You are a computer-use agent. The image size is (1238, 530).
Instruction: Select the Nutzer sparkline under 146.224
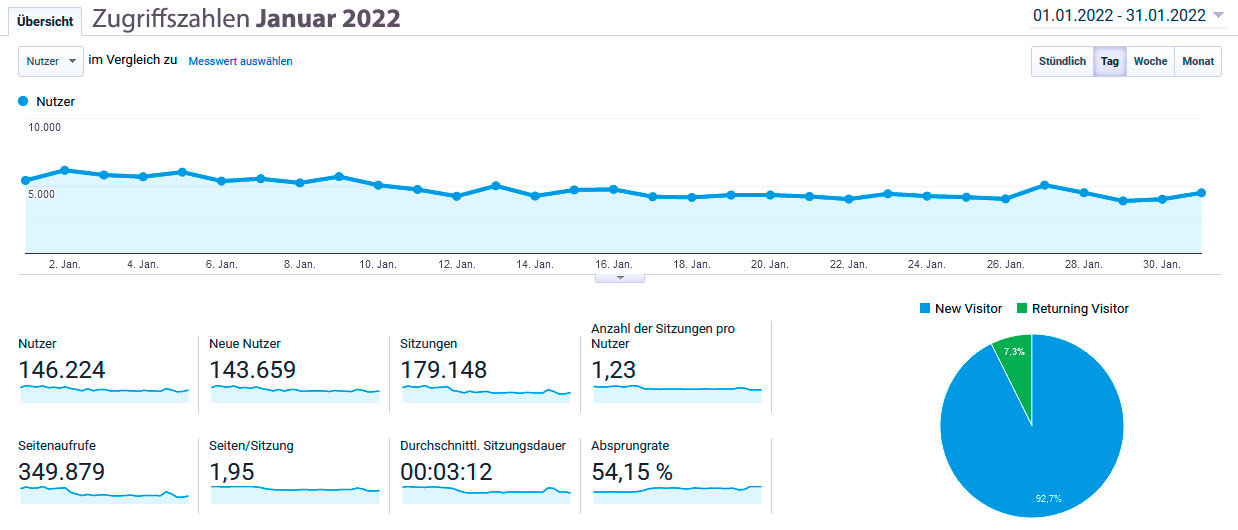(104, 393)
